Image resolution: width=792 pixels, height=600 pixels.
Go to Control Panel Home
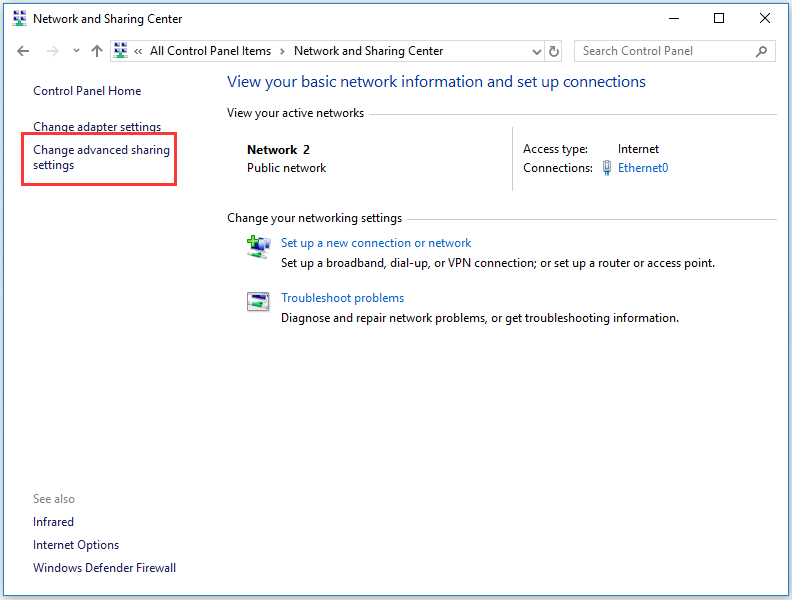[87, 91]
